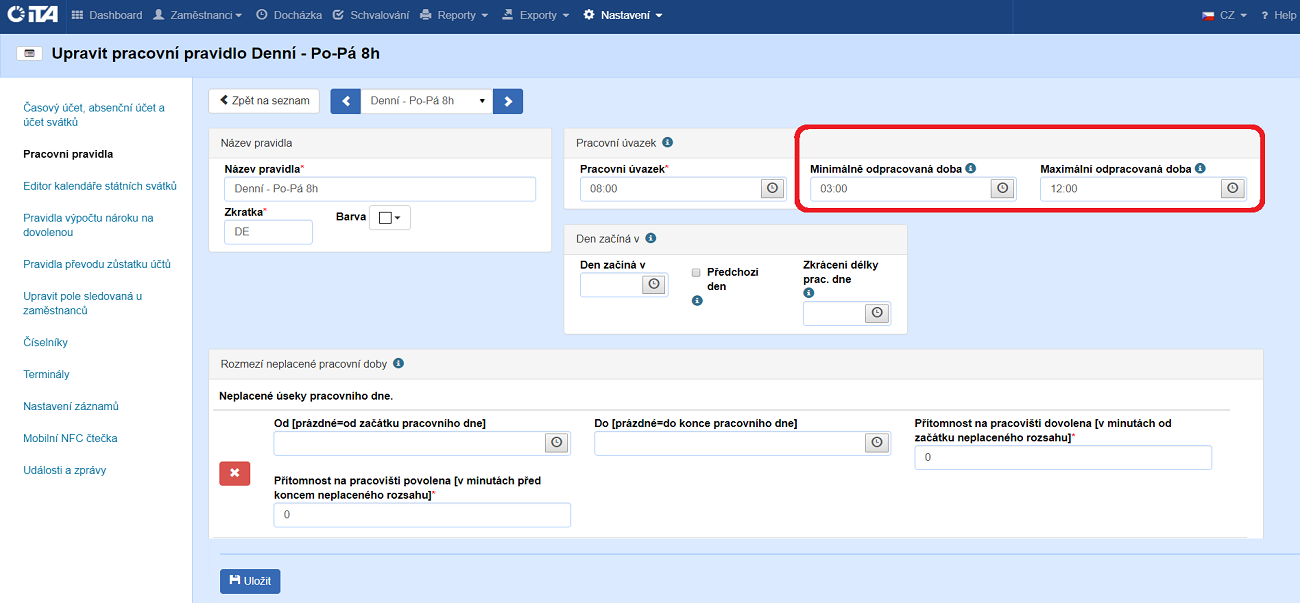The height and width of the screenshot is (603, 1300).
Task: Click Zpět na seznam button
Action: click(x=264, y=101)
